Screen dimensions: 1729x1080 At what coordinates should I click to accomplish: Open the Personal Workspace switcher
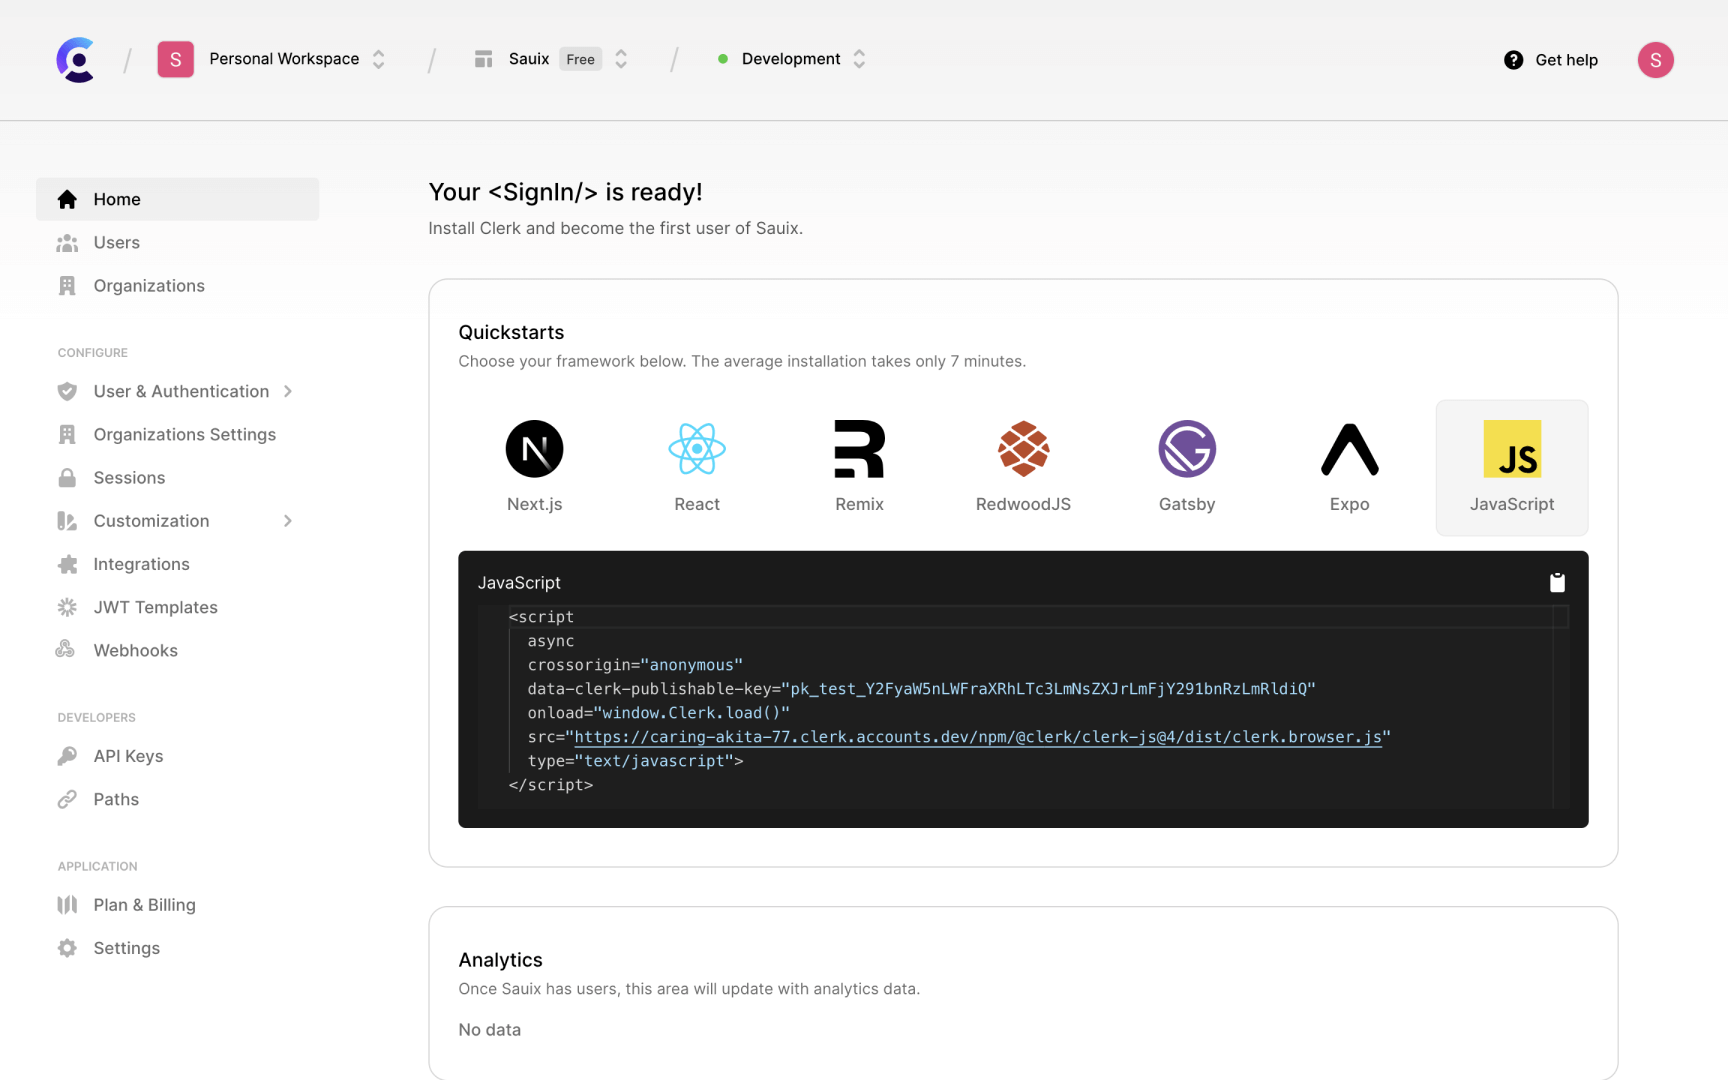coord(283,59)
